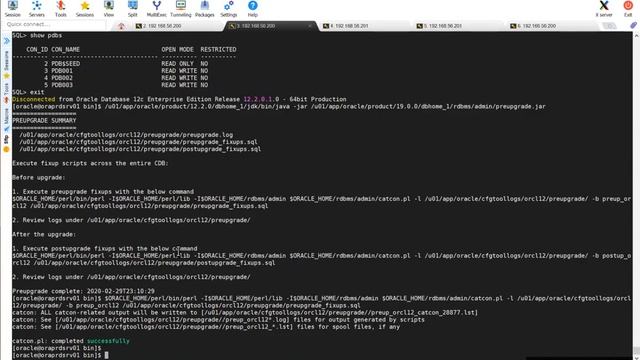Open the Sessions star icon

(x=85, y=9)
